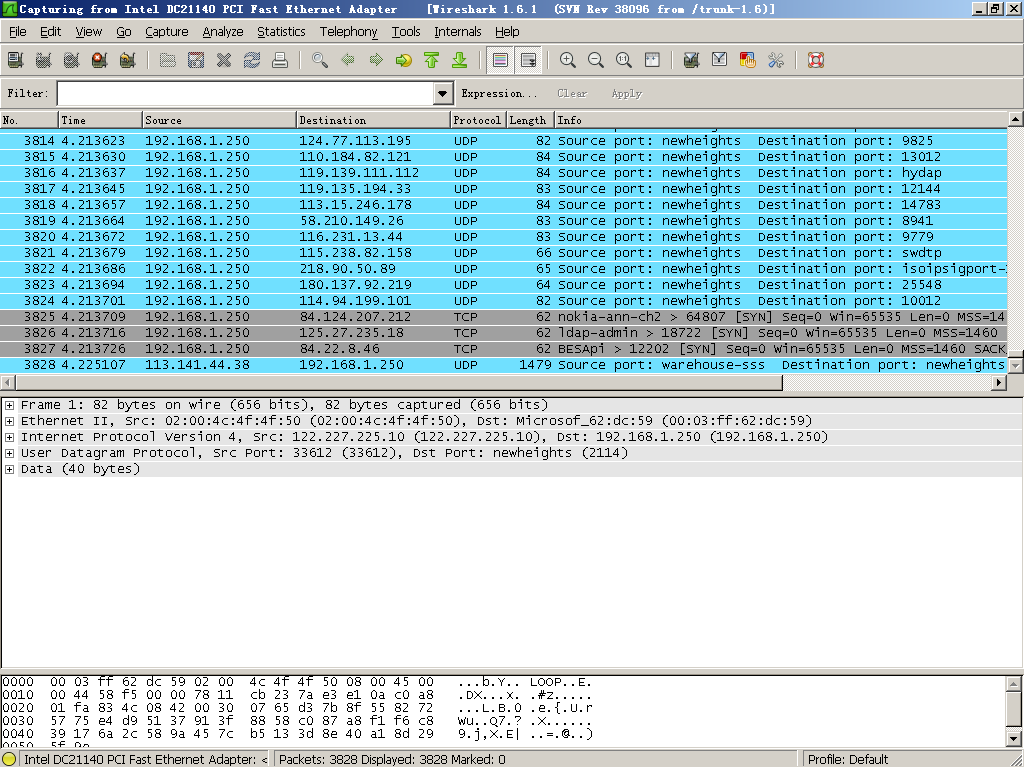Open the Capture menu
This screenshot has height=768, width=1024.
(x=167, y=31)
